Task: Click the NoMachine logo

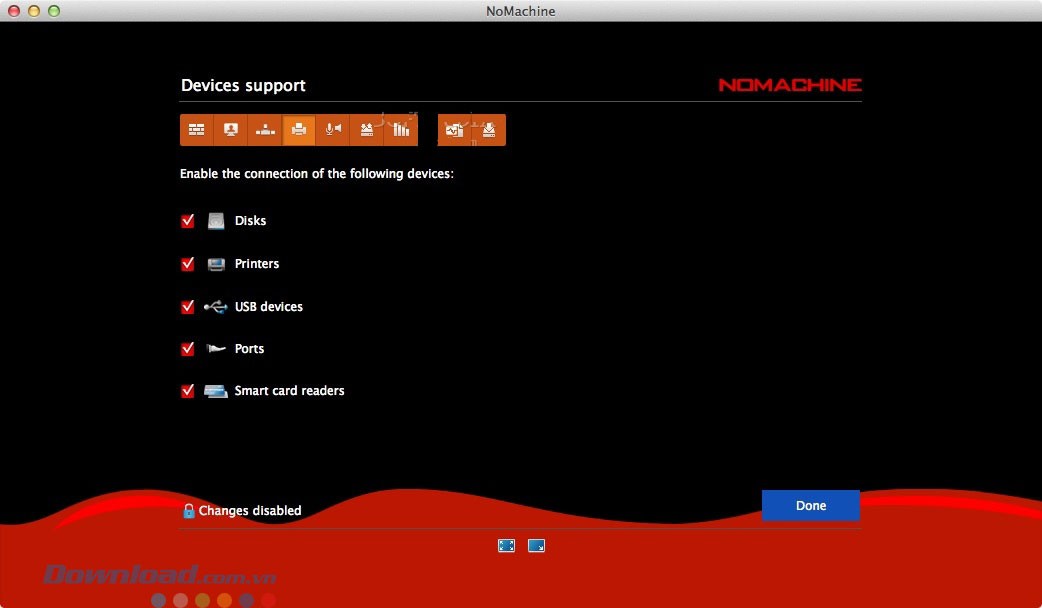Action: [x=789, y=86]
